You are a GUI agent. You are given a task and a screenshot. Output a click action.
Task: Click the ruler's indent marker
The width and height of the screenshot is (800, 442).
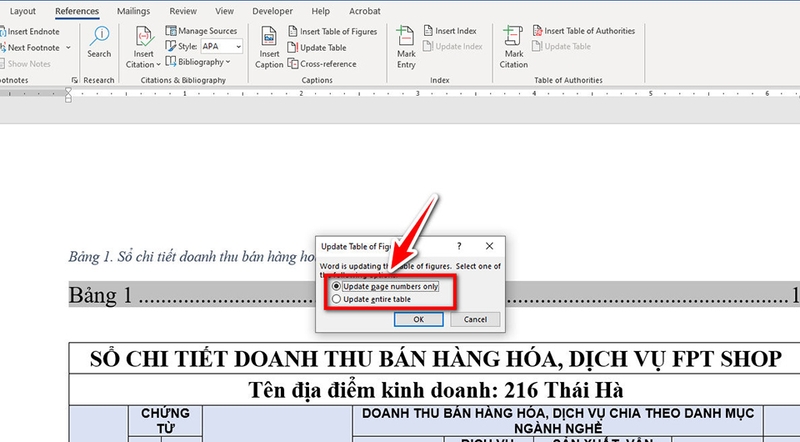click(68, 94)
